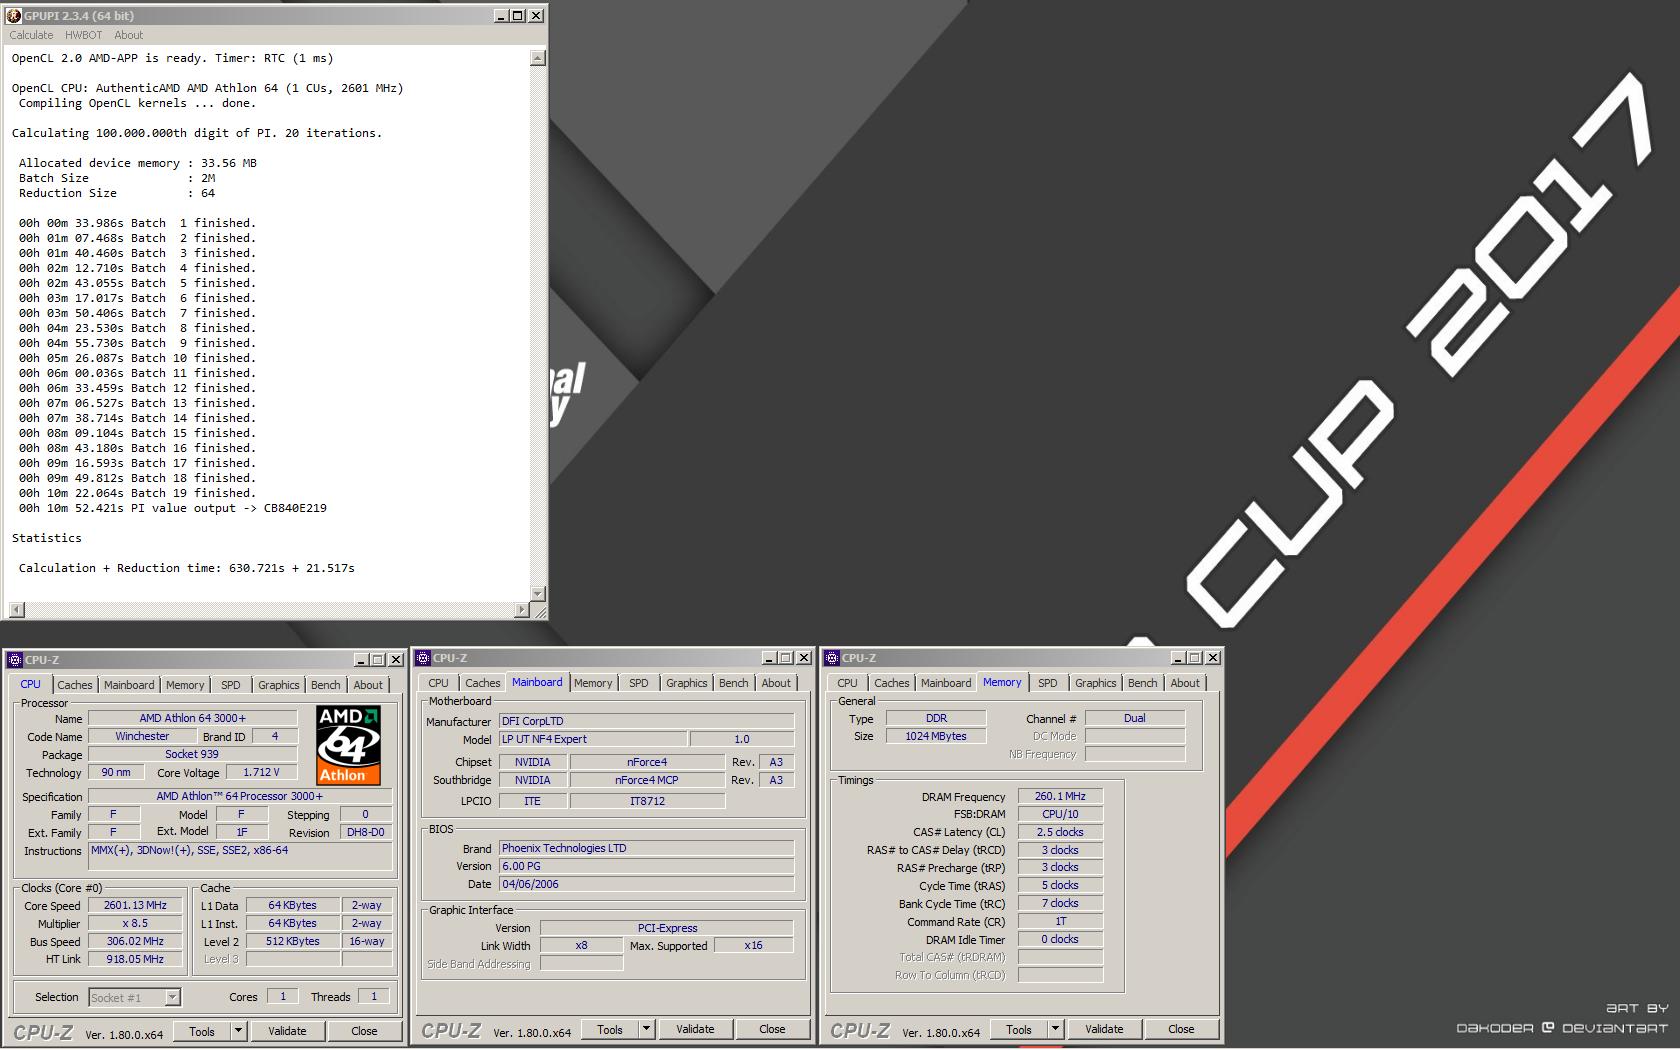The height and width of the screenshot is (1050, 1680).
Task: Open the Calculate menu in GPUPI
Action: [x=31, y=35]
